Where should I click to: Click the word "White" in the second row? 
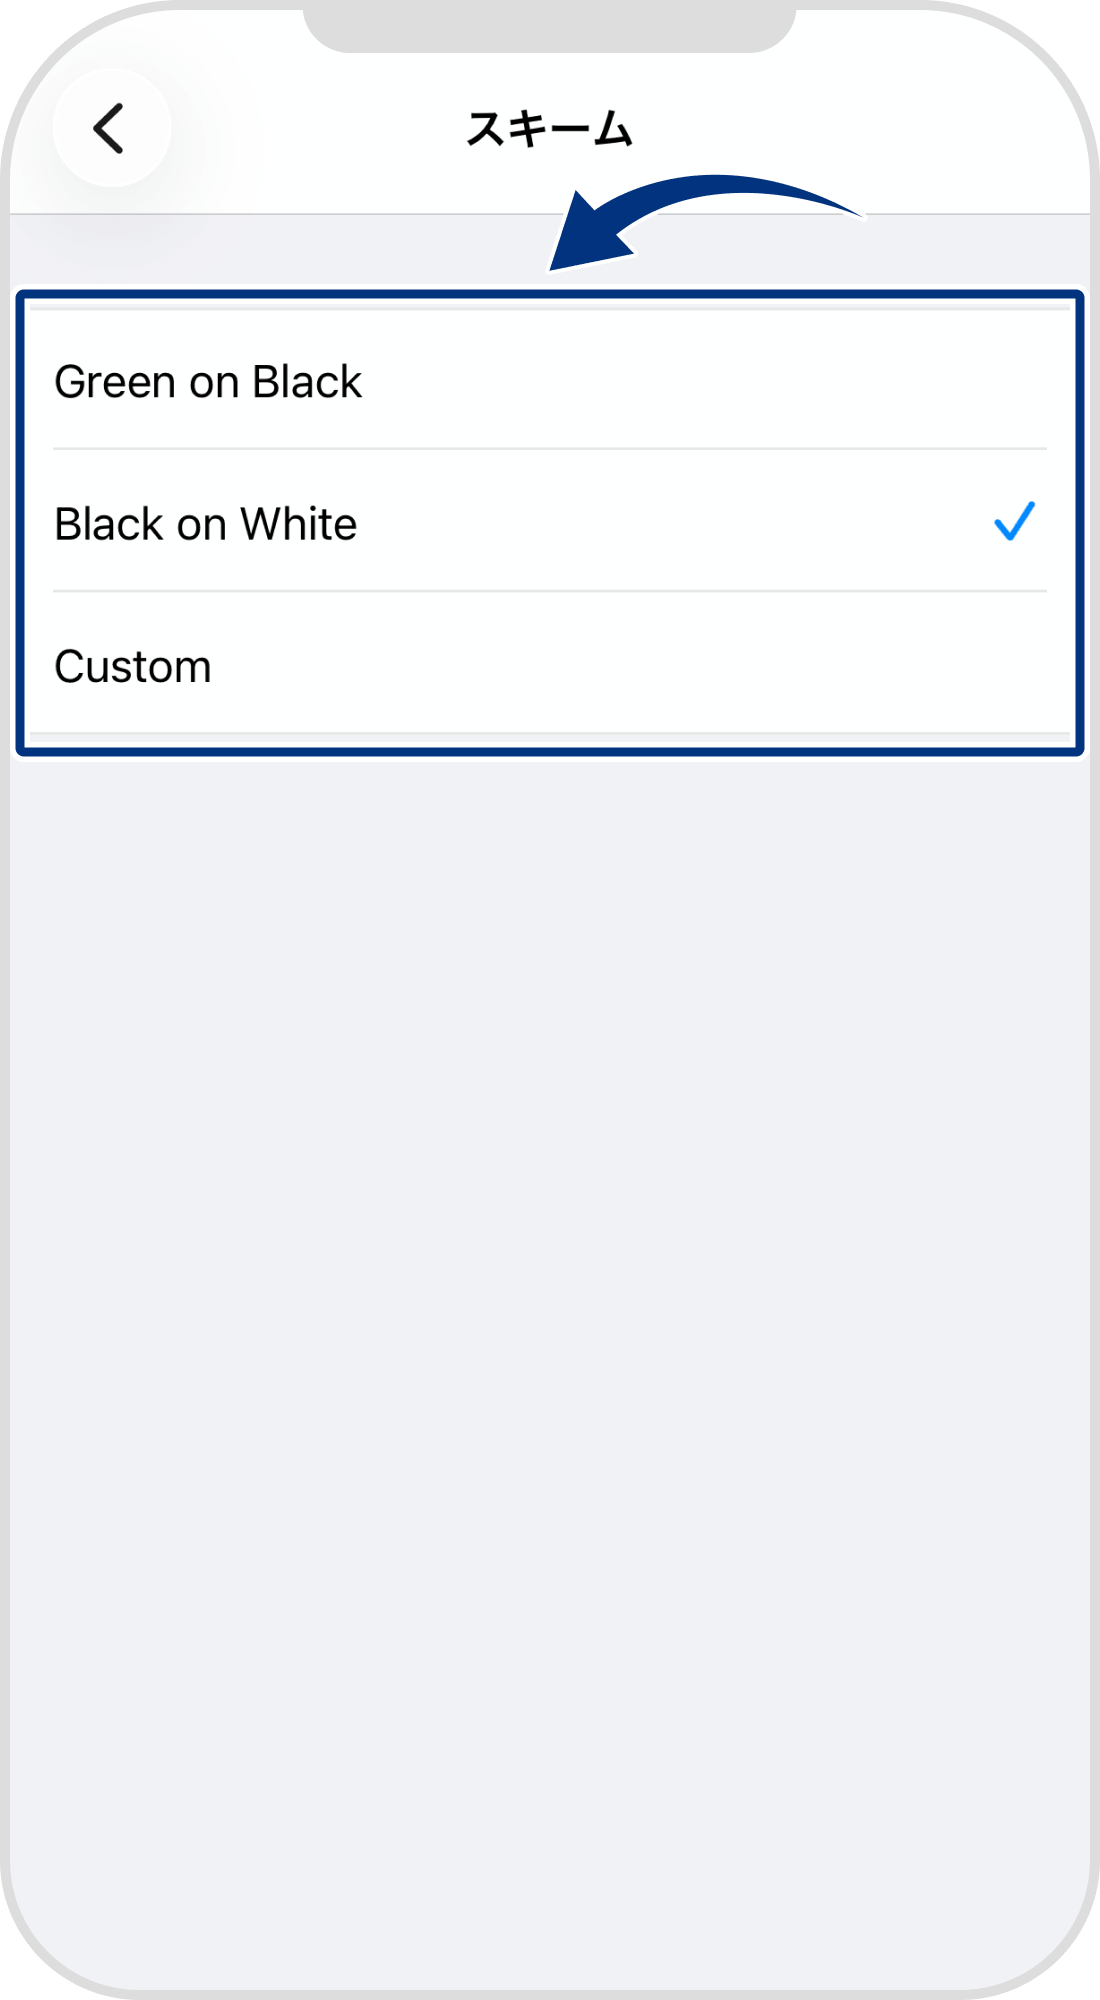pos(298,524)
